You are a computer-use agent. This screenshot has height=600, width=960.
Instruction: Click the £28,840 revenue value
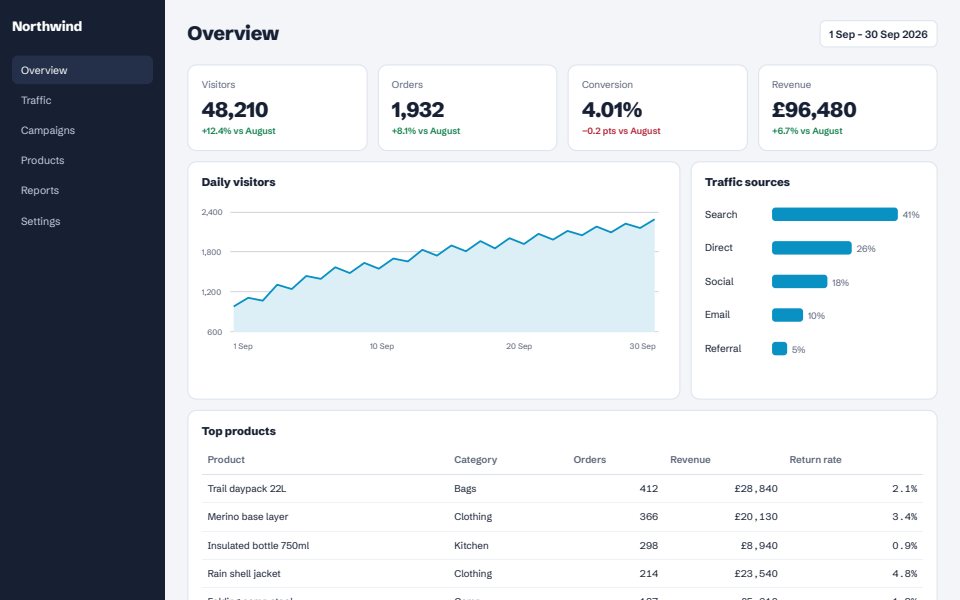[756, 489]
